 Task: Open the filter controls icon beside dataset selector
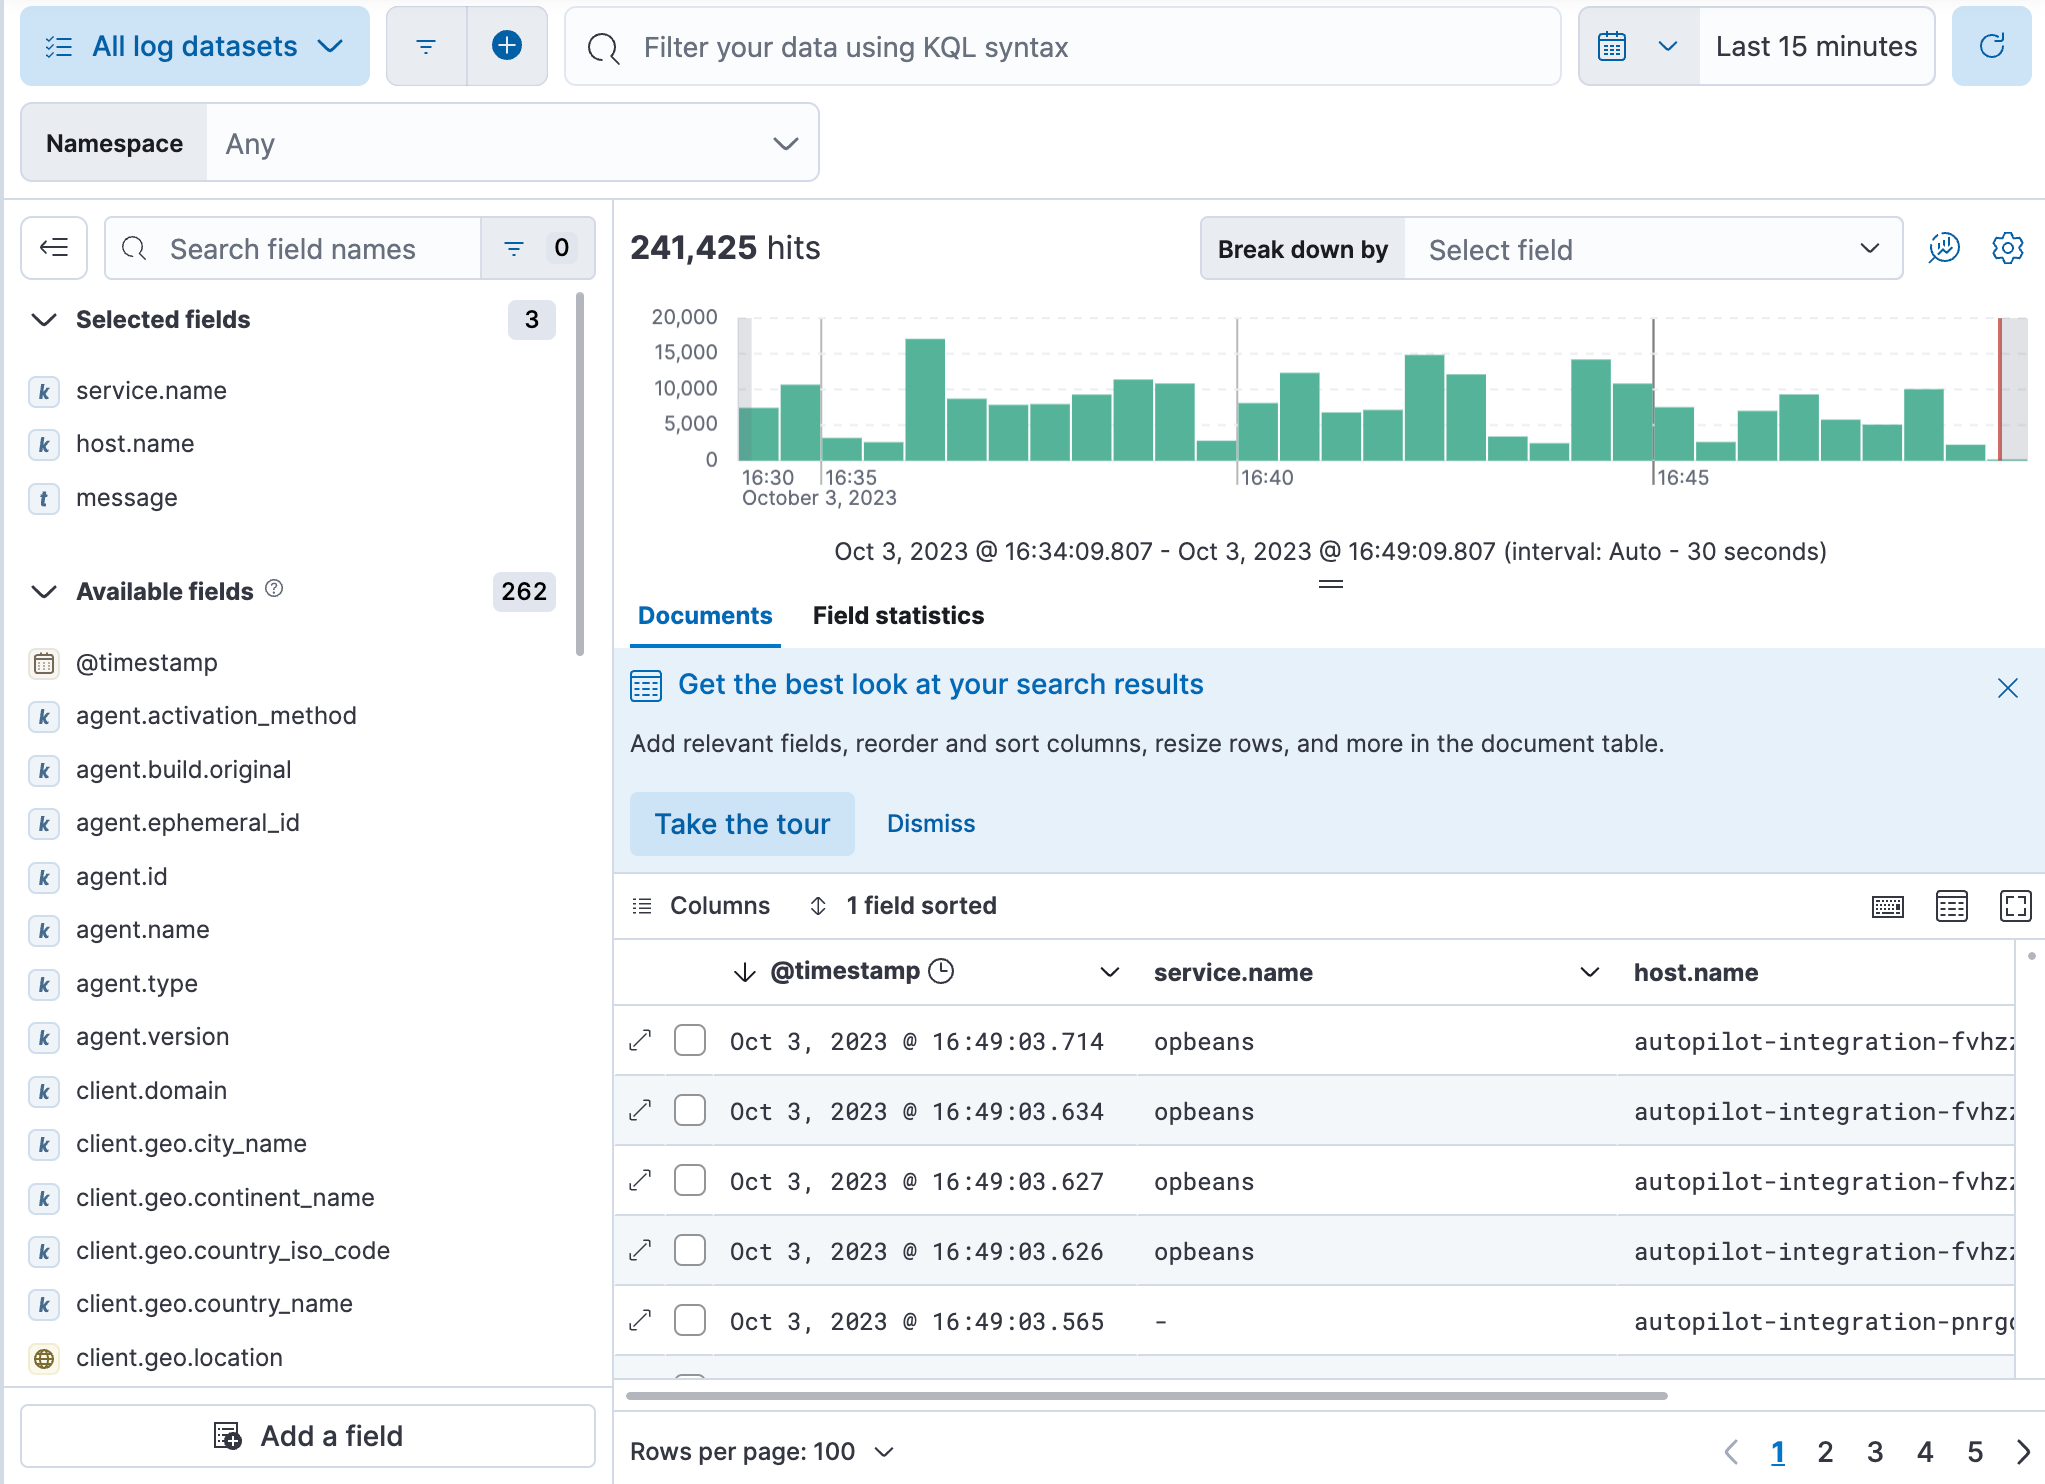427,45
